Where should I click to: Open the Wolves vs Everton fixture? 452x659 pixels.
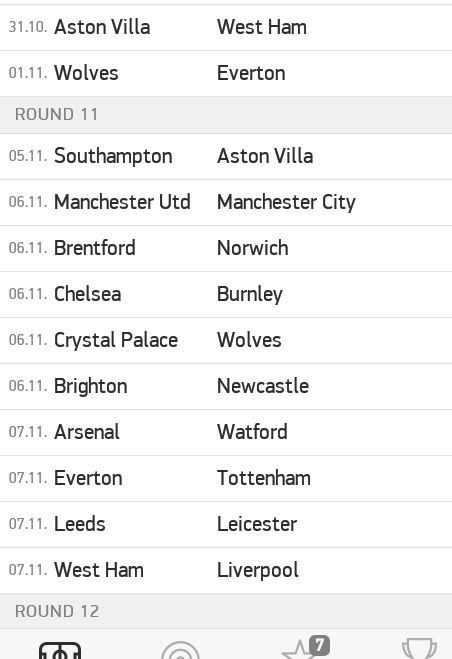click(226, 74)
